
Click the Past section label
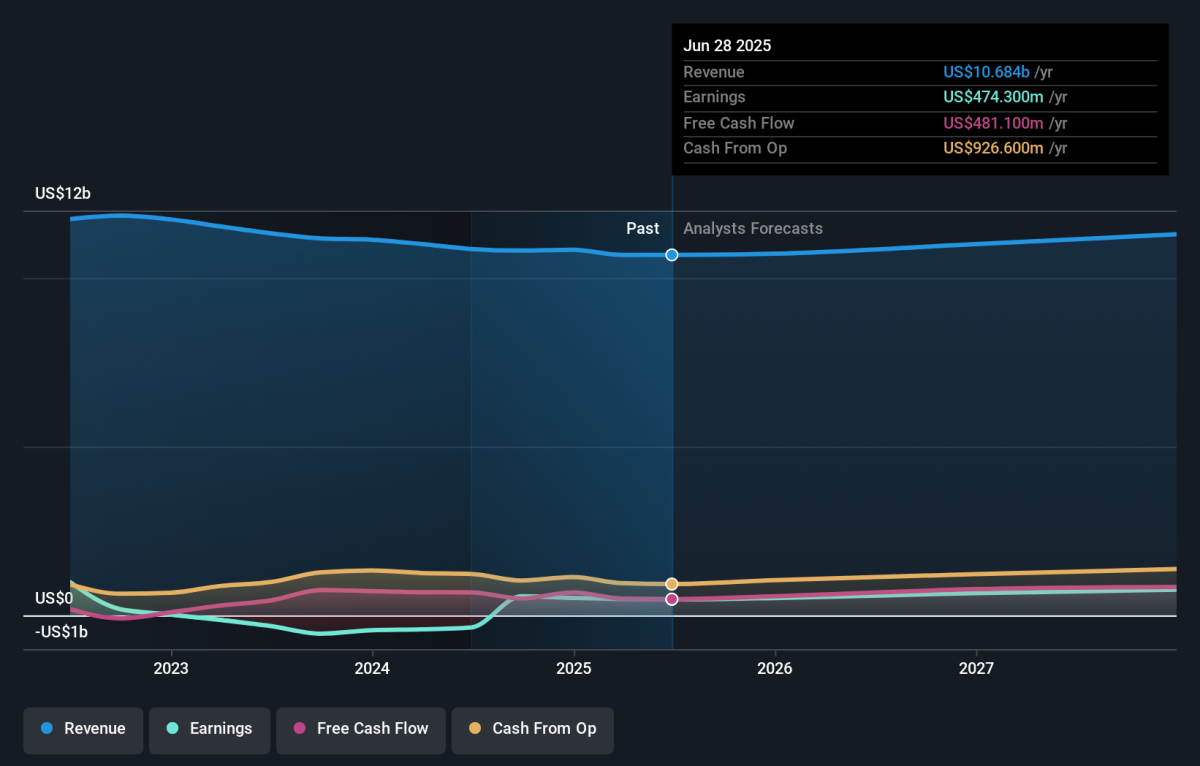[x=642, y=228]
